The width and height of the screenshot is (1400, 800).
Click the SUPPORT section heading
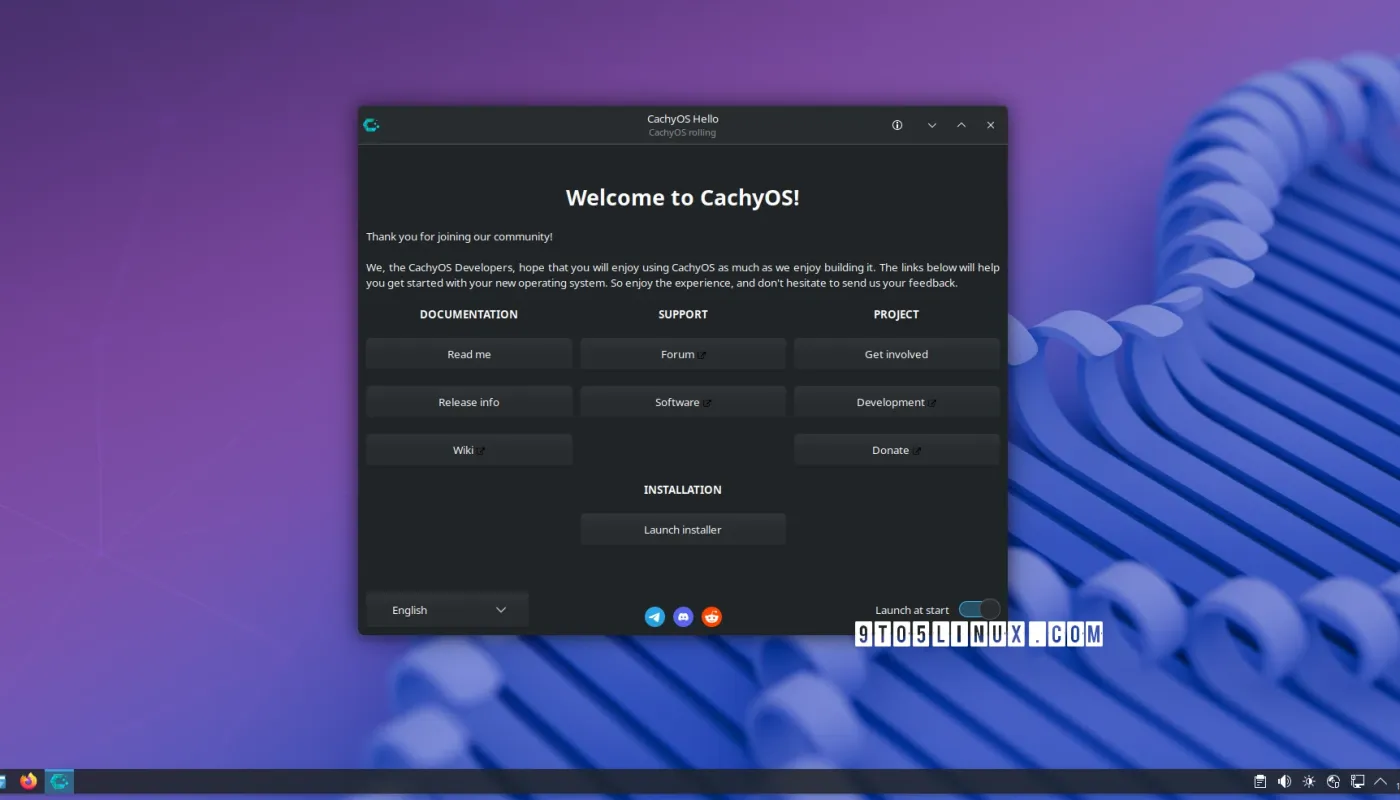683,314
